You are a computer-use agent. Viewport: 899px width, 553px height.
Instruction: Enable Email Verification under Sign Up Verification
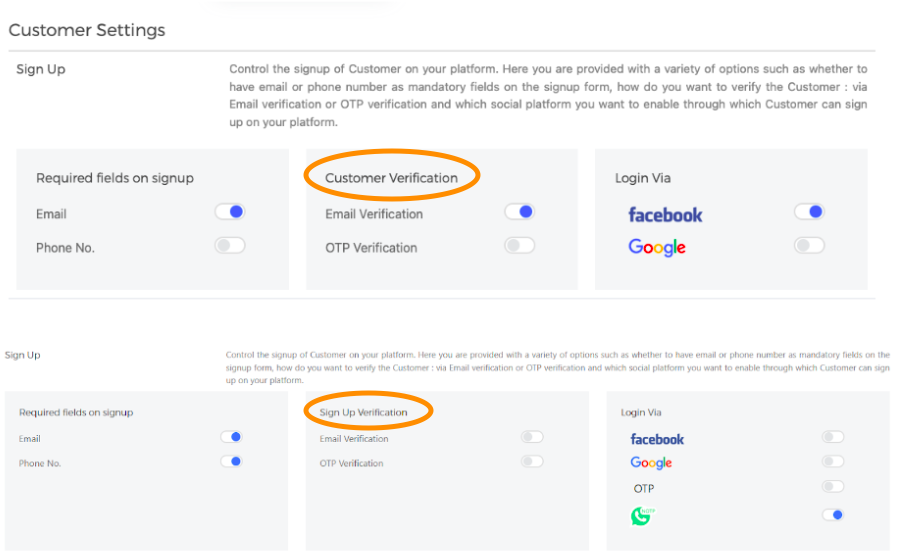tap(532, 437)
